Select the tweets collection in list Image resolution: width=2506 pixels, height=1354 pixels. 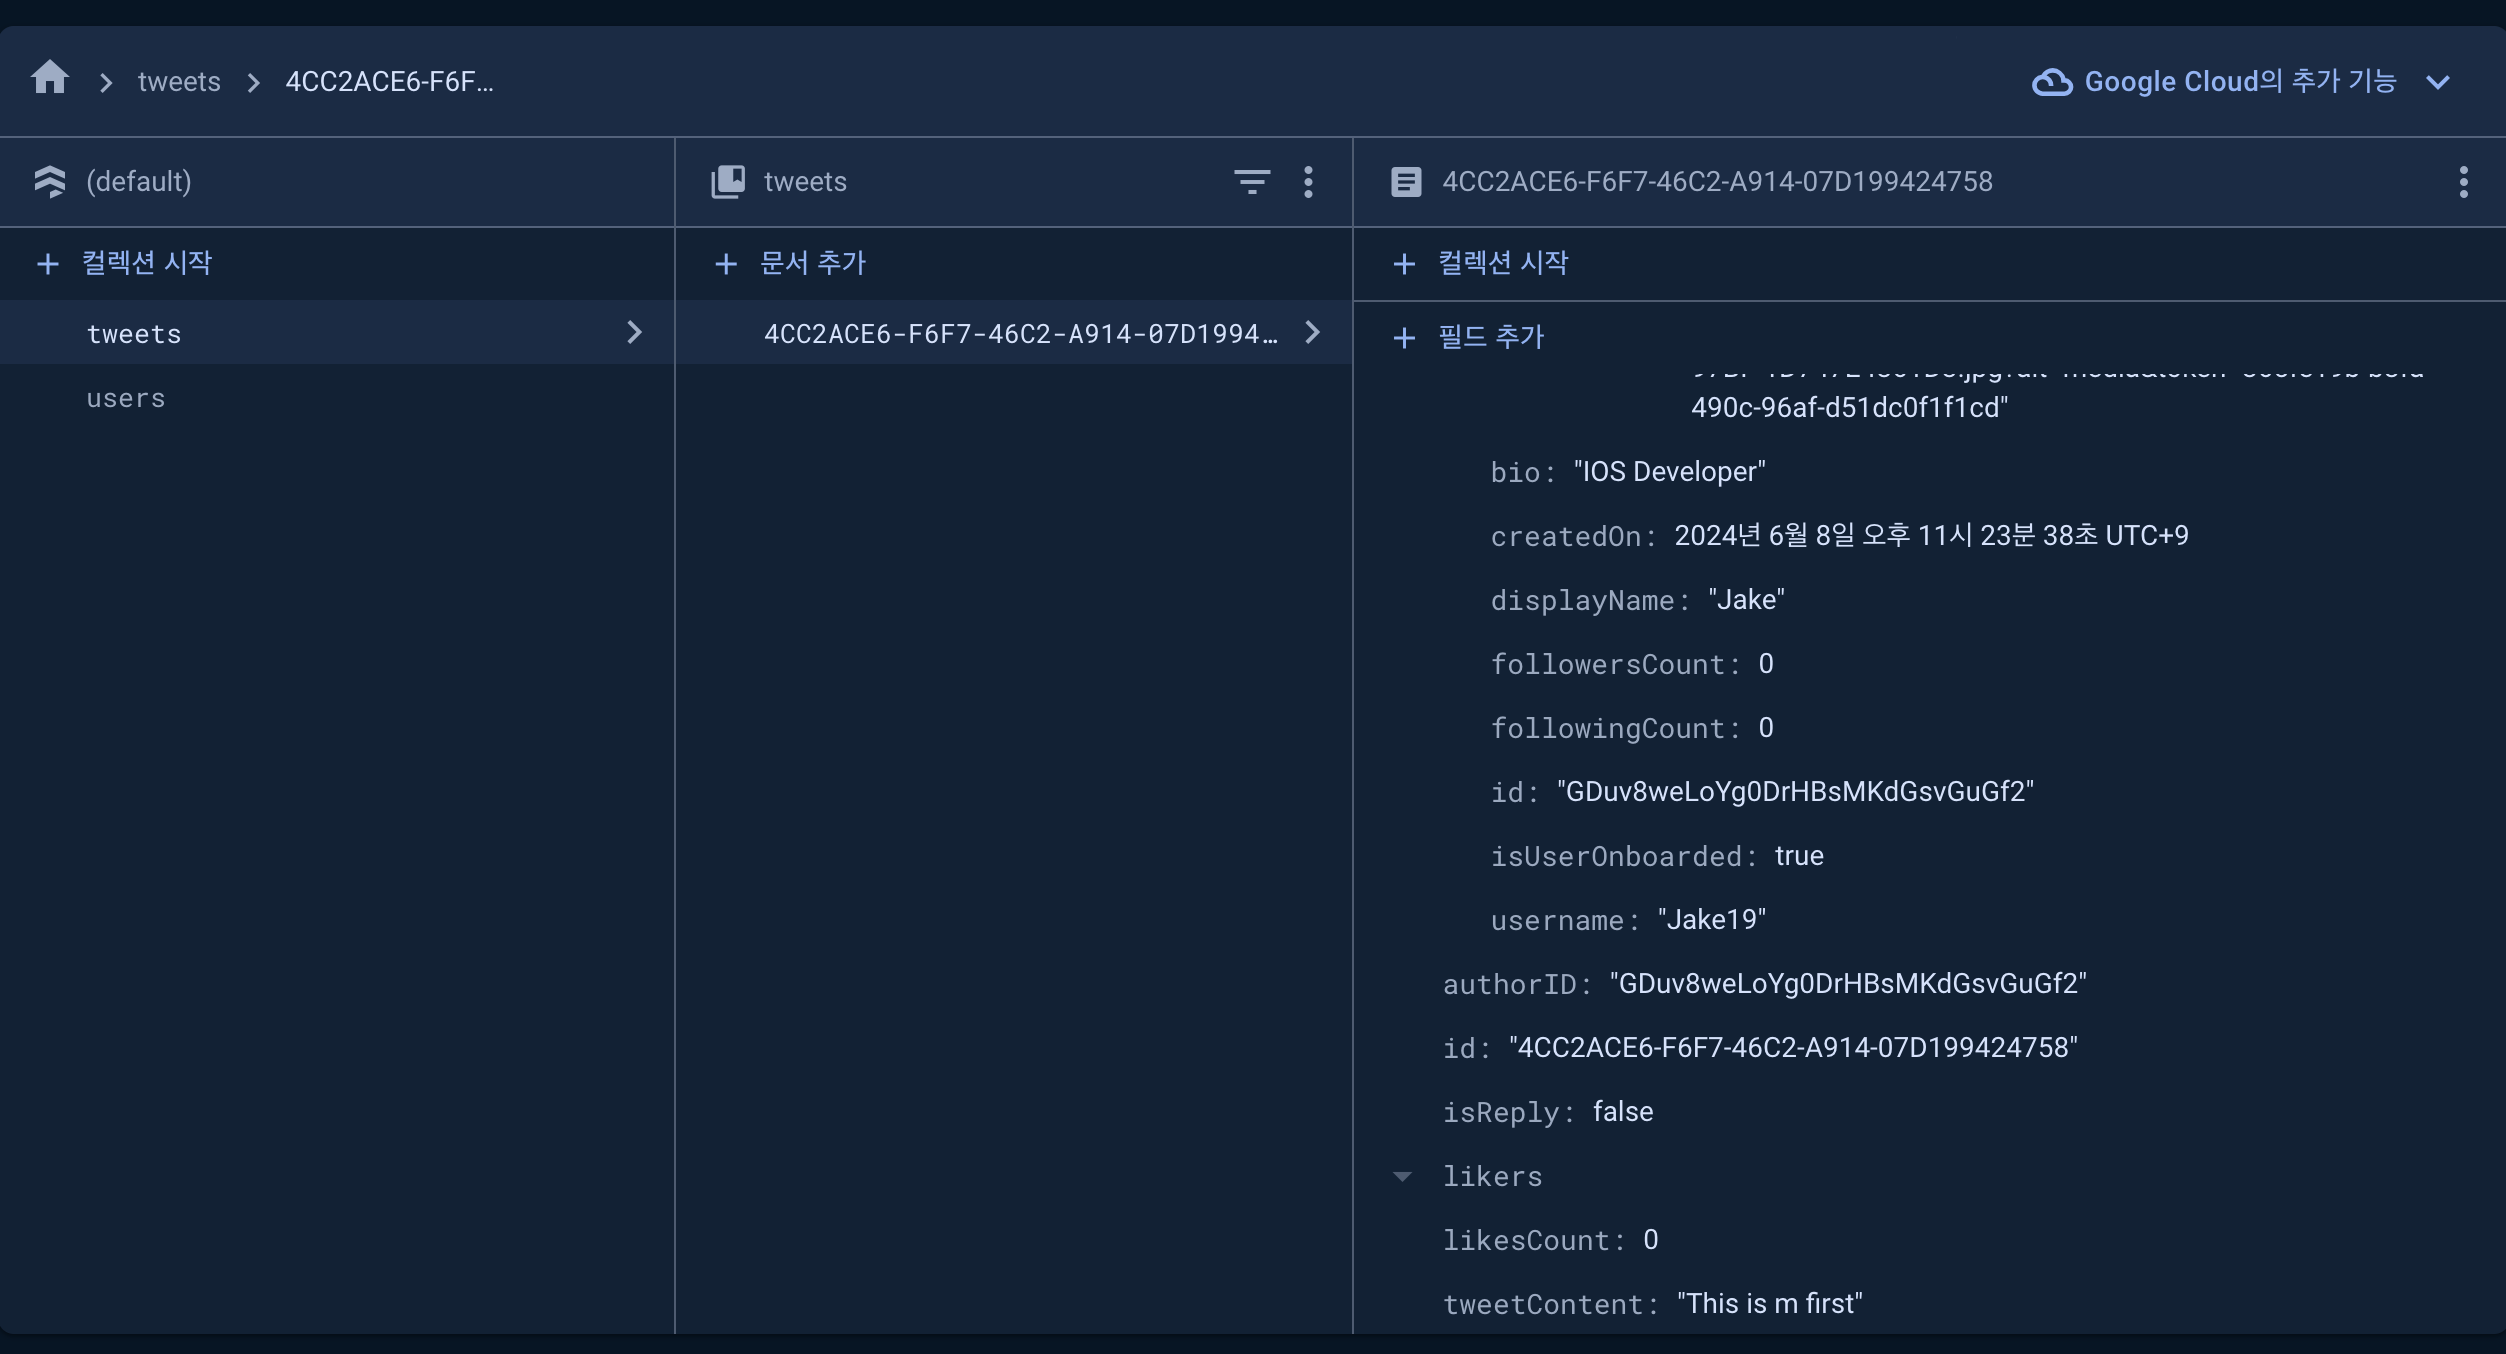pos(134,334)
